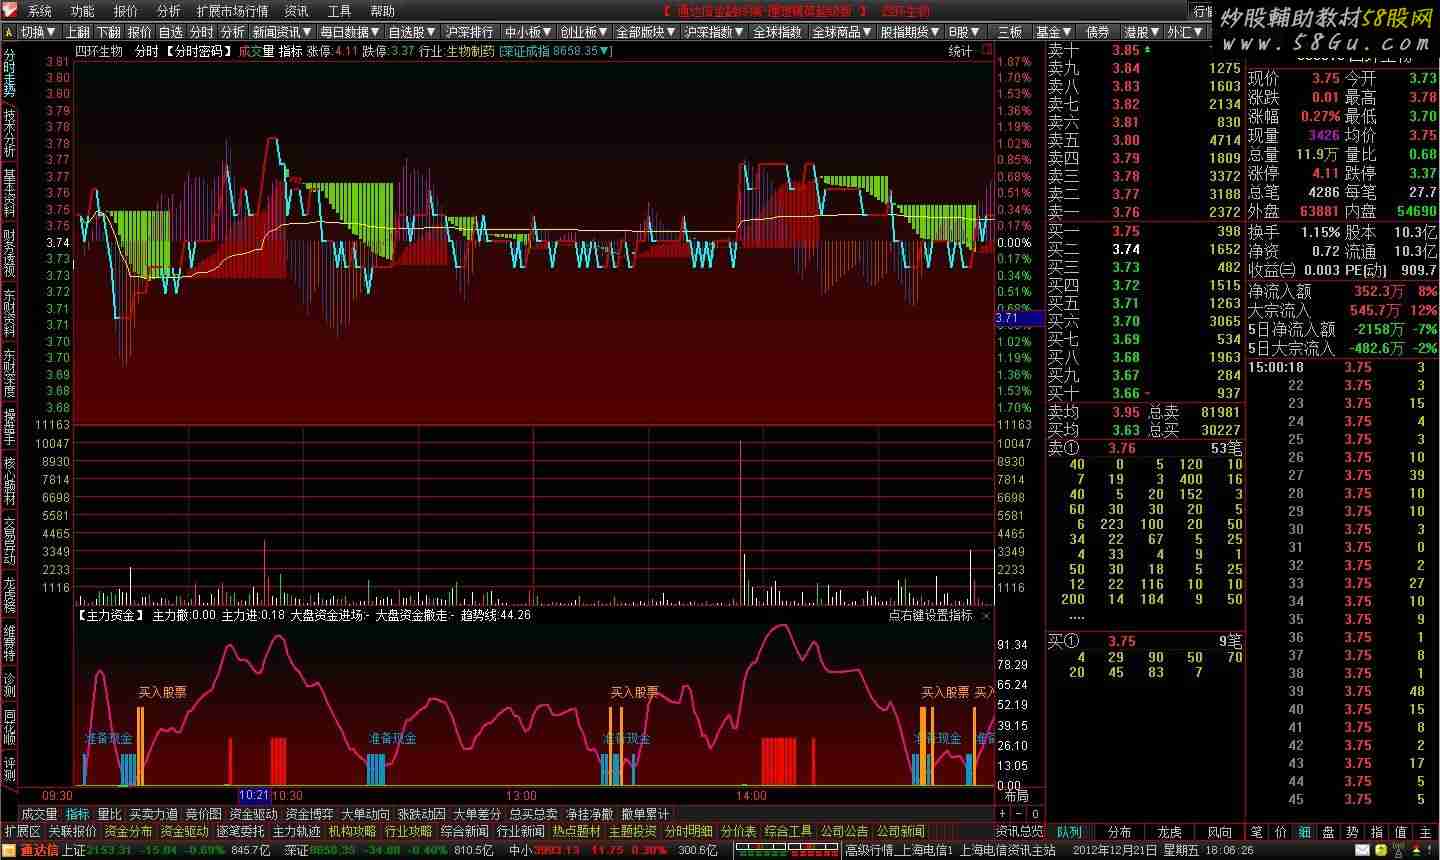The image size is (1440, 860).
Task: Click the 债券 toolbar button
Action: [x=1097, y=32]
